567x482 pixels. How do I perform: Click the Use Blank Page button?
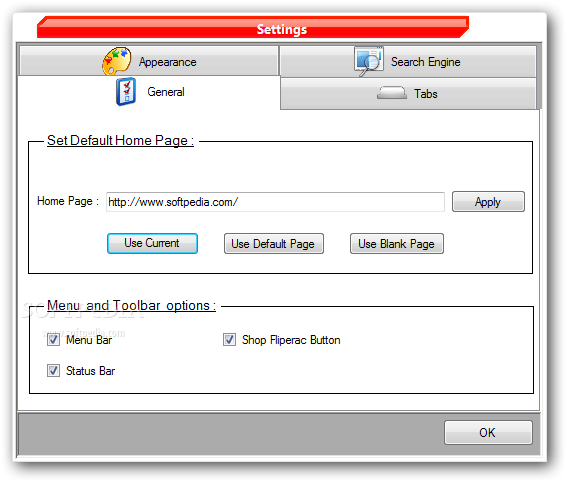(x=397, y=244)
